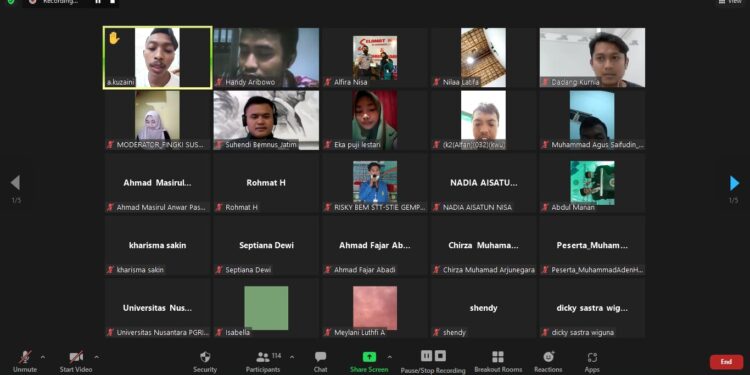Select the MODERATOR_FINGKI video tile
The image size is (750, 375).
click(158, 120)
